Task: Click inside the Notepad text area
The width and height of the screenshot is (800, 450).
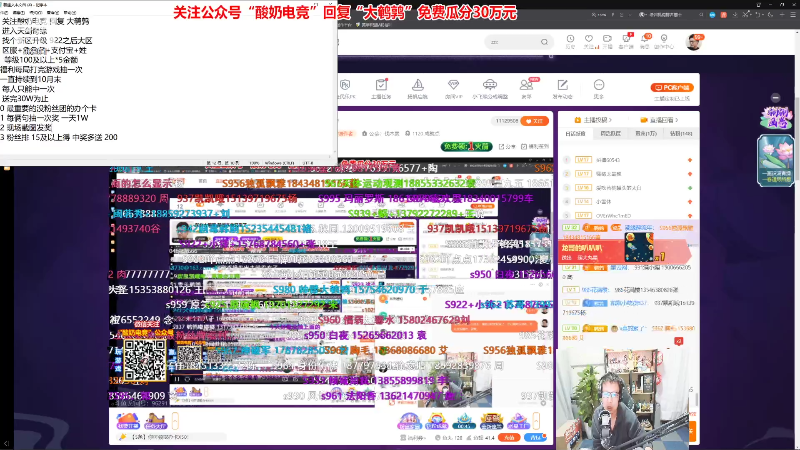Action: [x=168, y=87]
